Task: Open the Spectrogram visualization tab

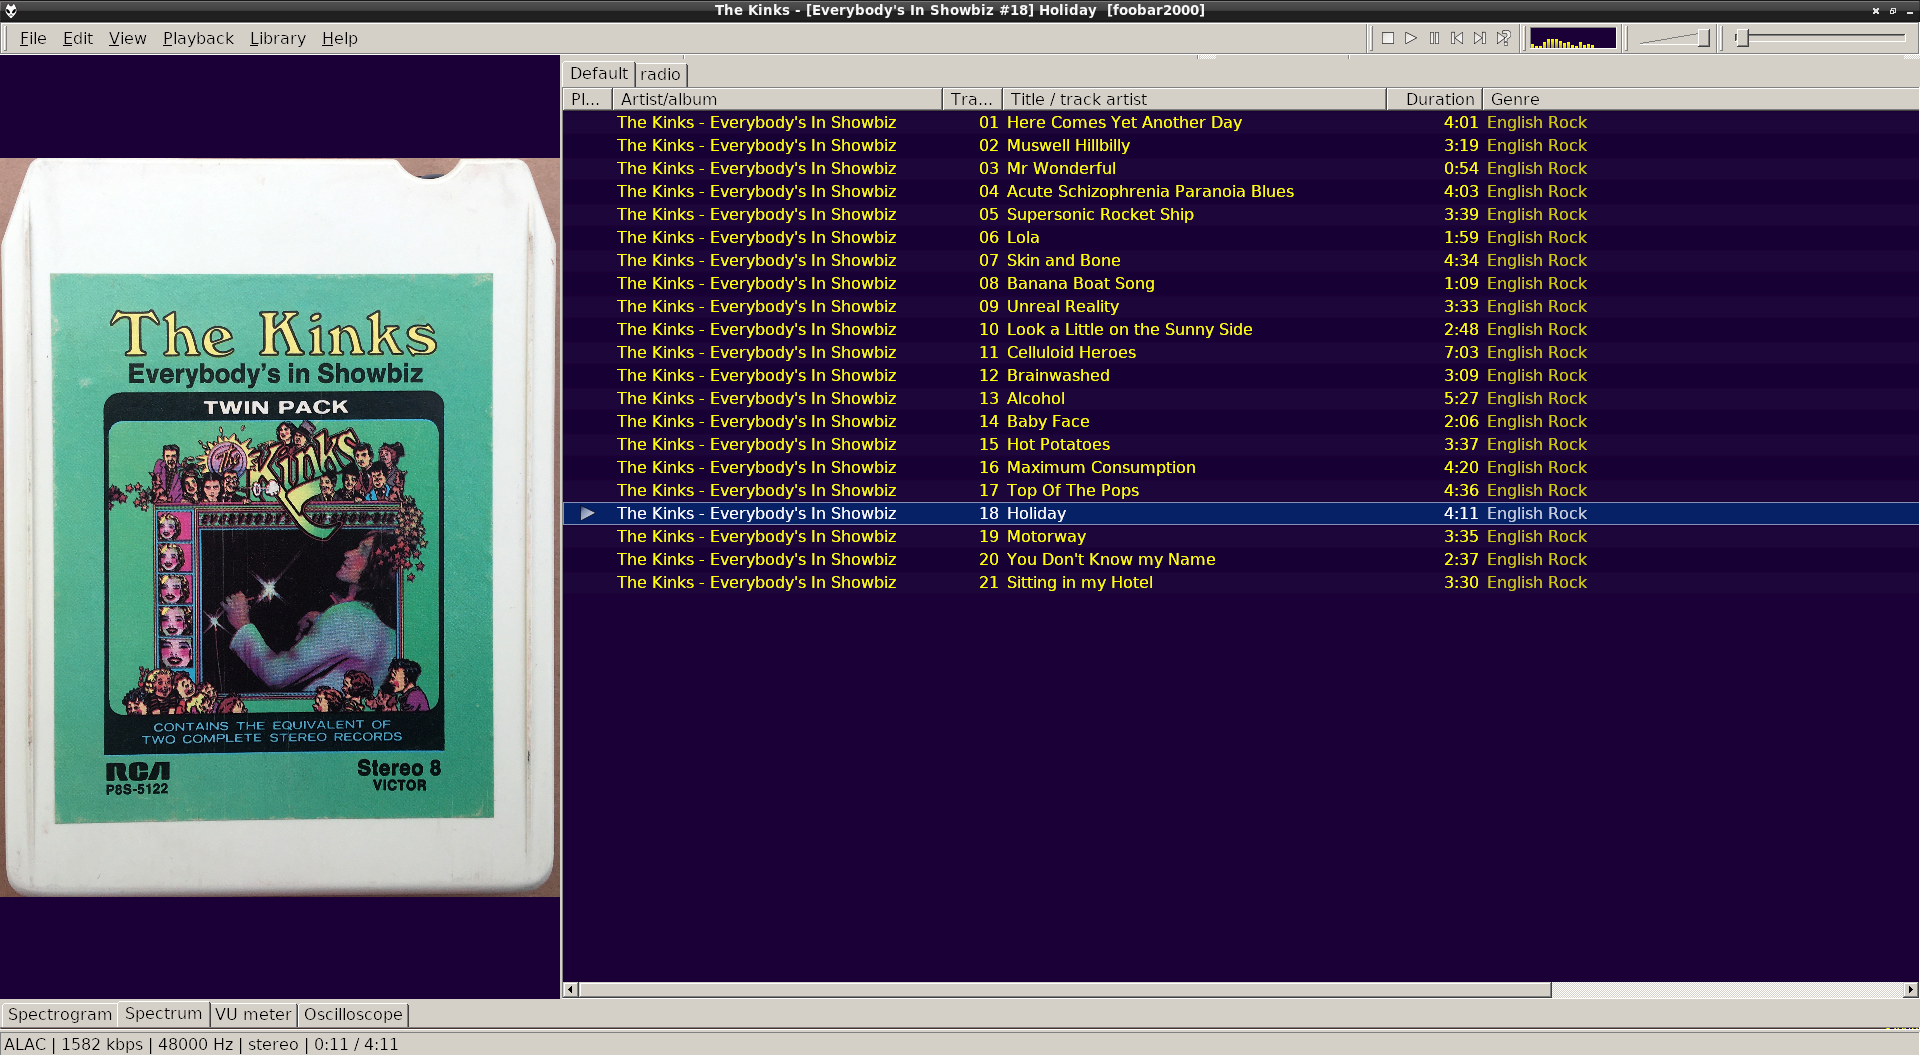Action: tap(60, 1014)
